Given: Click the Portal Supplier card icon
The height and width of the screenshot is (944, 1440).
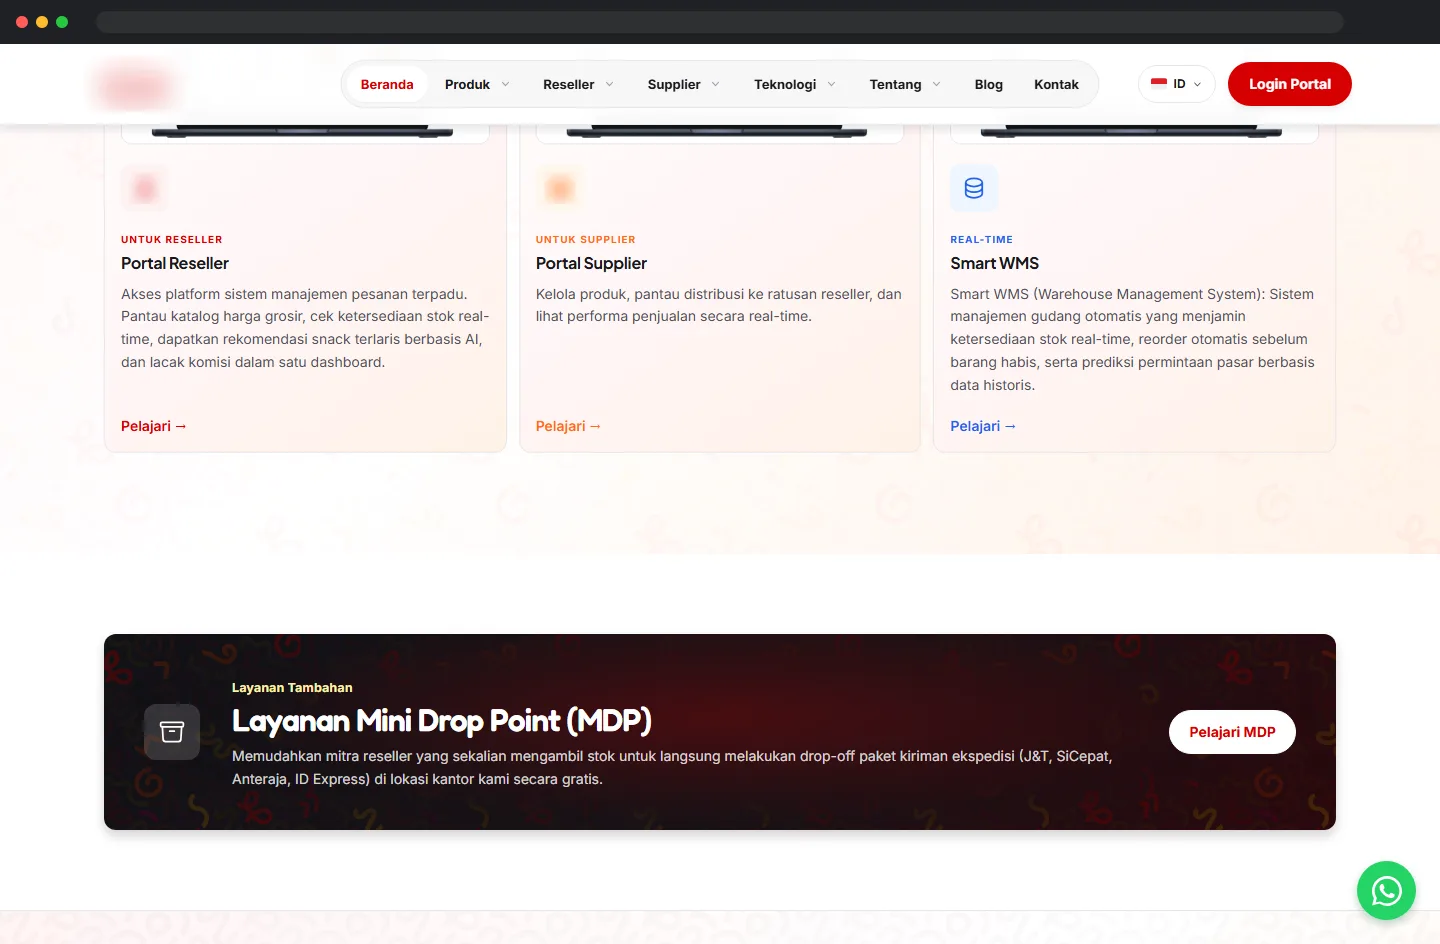Looking at the screenshot, I should (x=560, y=188).
